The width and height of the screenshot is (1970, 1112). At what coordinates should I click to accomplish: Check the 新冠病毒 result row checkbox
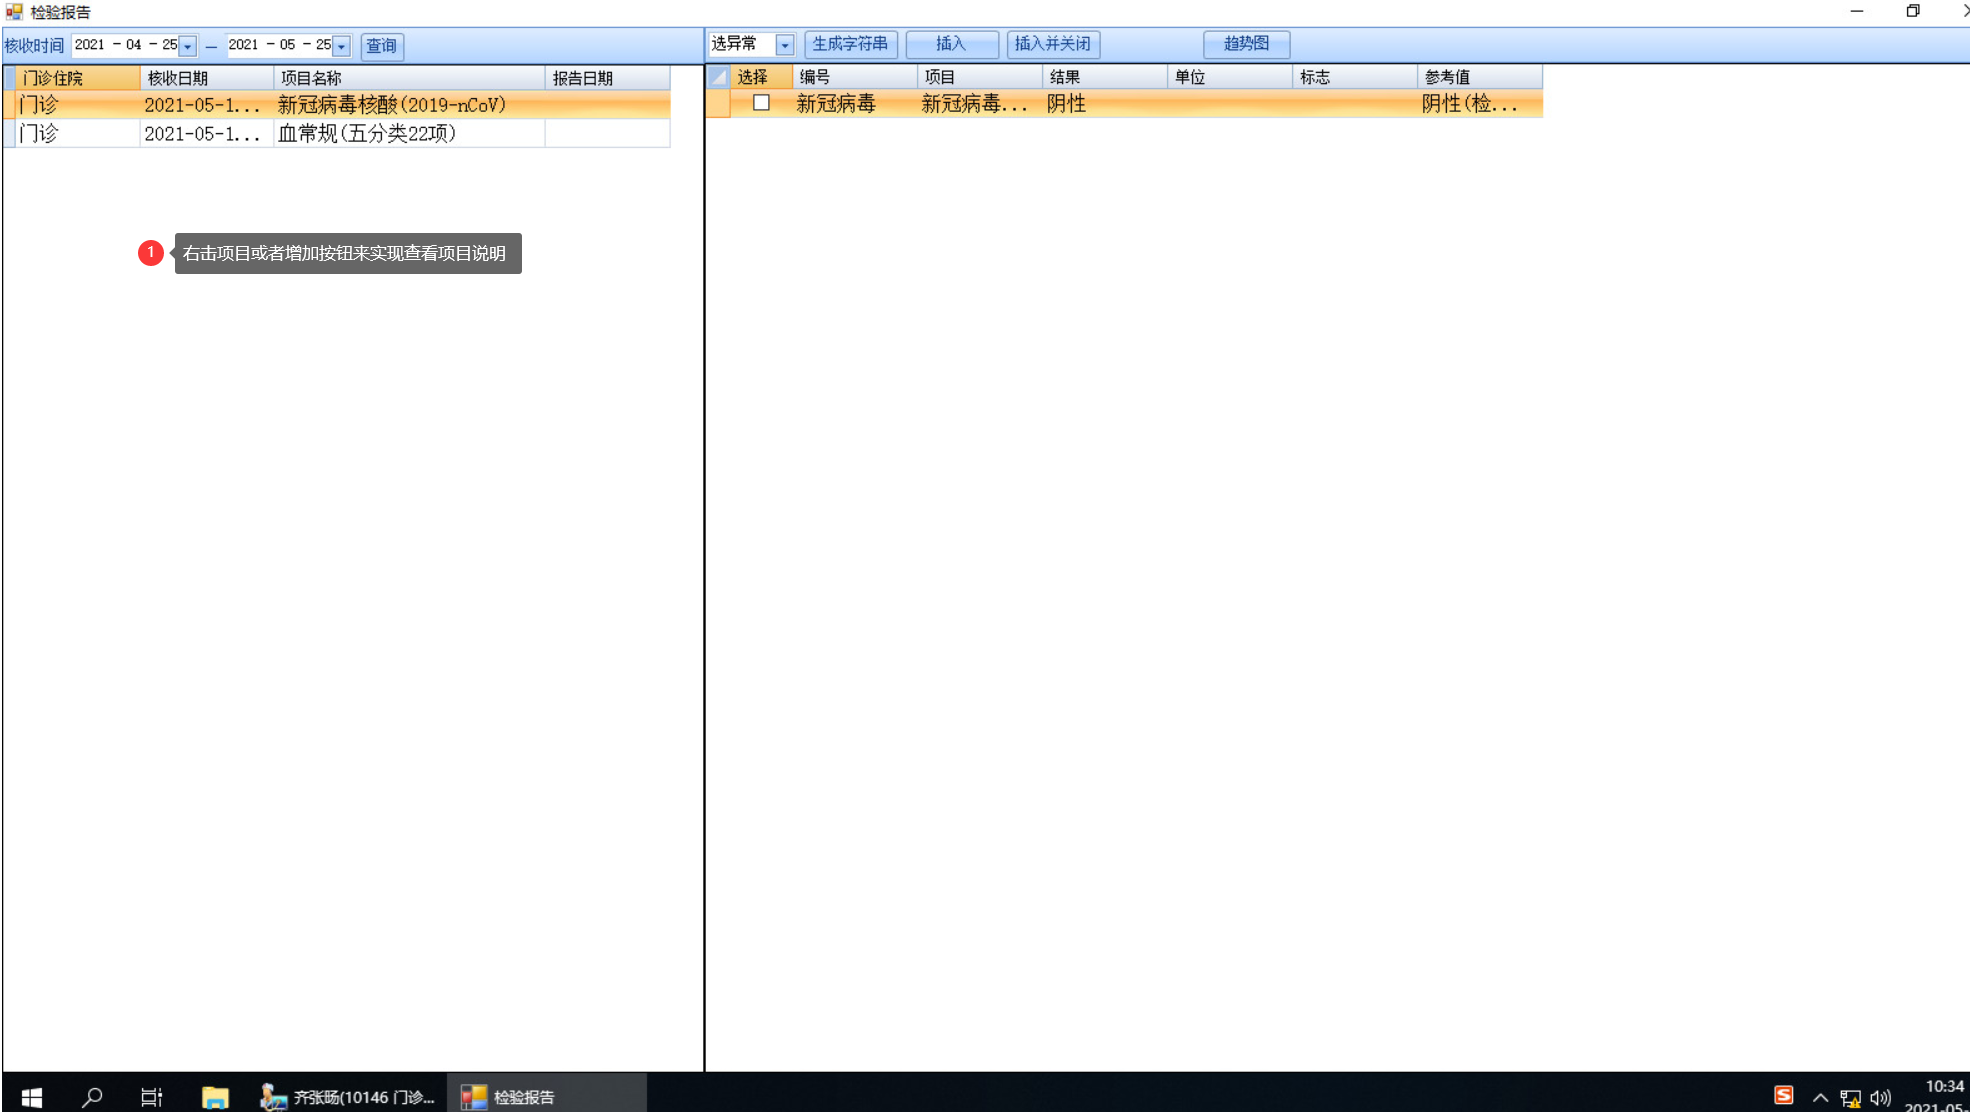[761, 103]
